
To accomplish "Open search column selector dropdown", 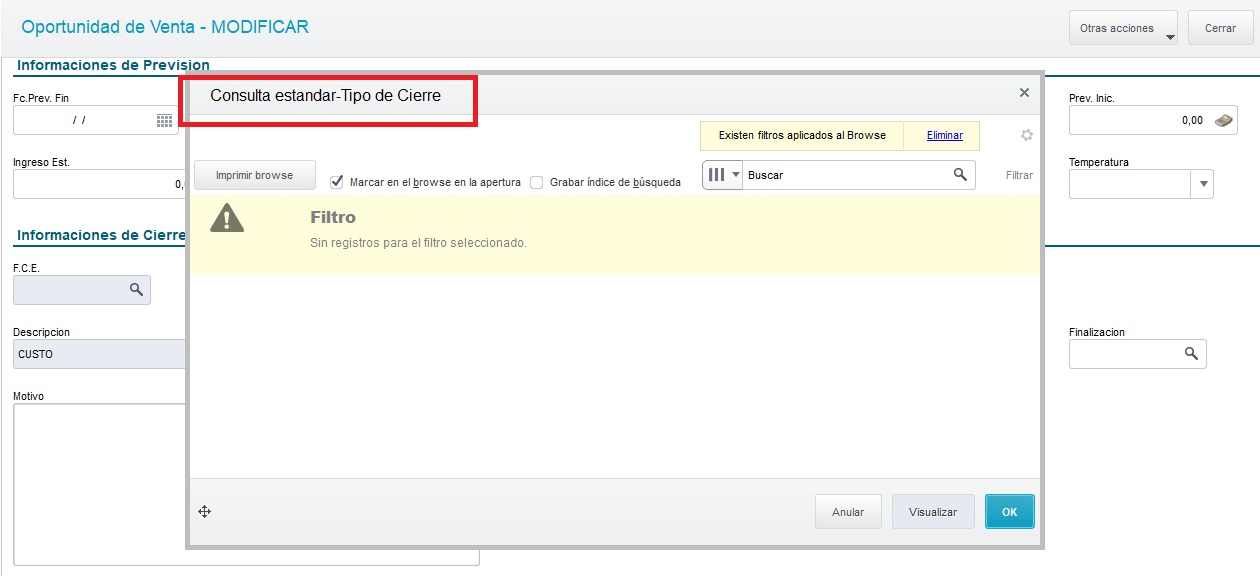I will point(723,175).
